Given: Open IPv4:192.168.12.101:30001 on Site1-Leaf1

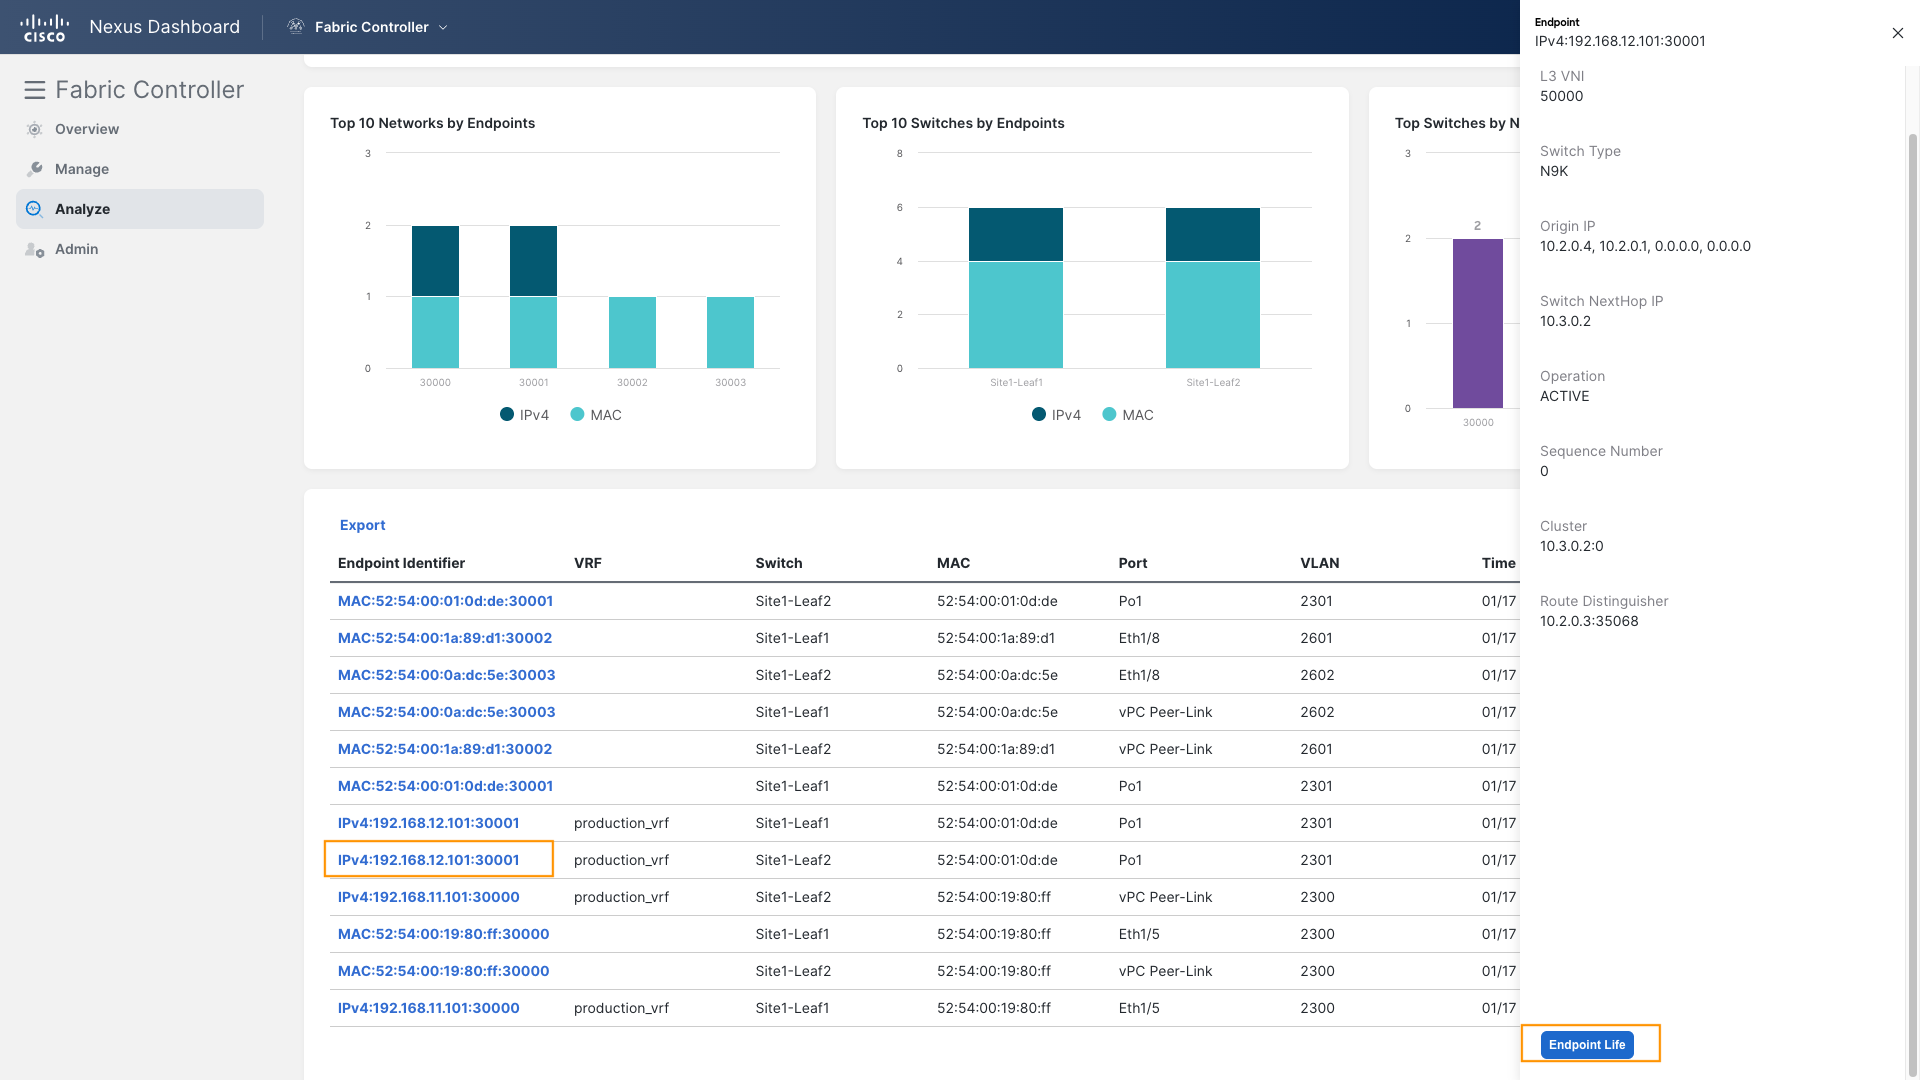Looking at the screenshot, I should [428, 823].
